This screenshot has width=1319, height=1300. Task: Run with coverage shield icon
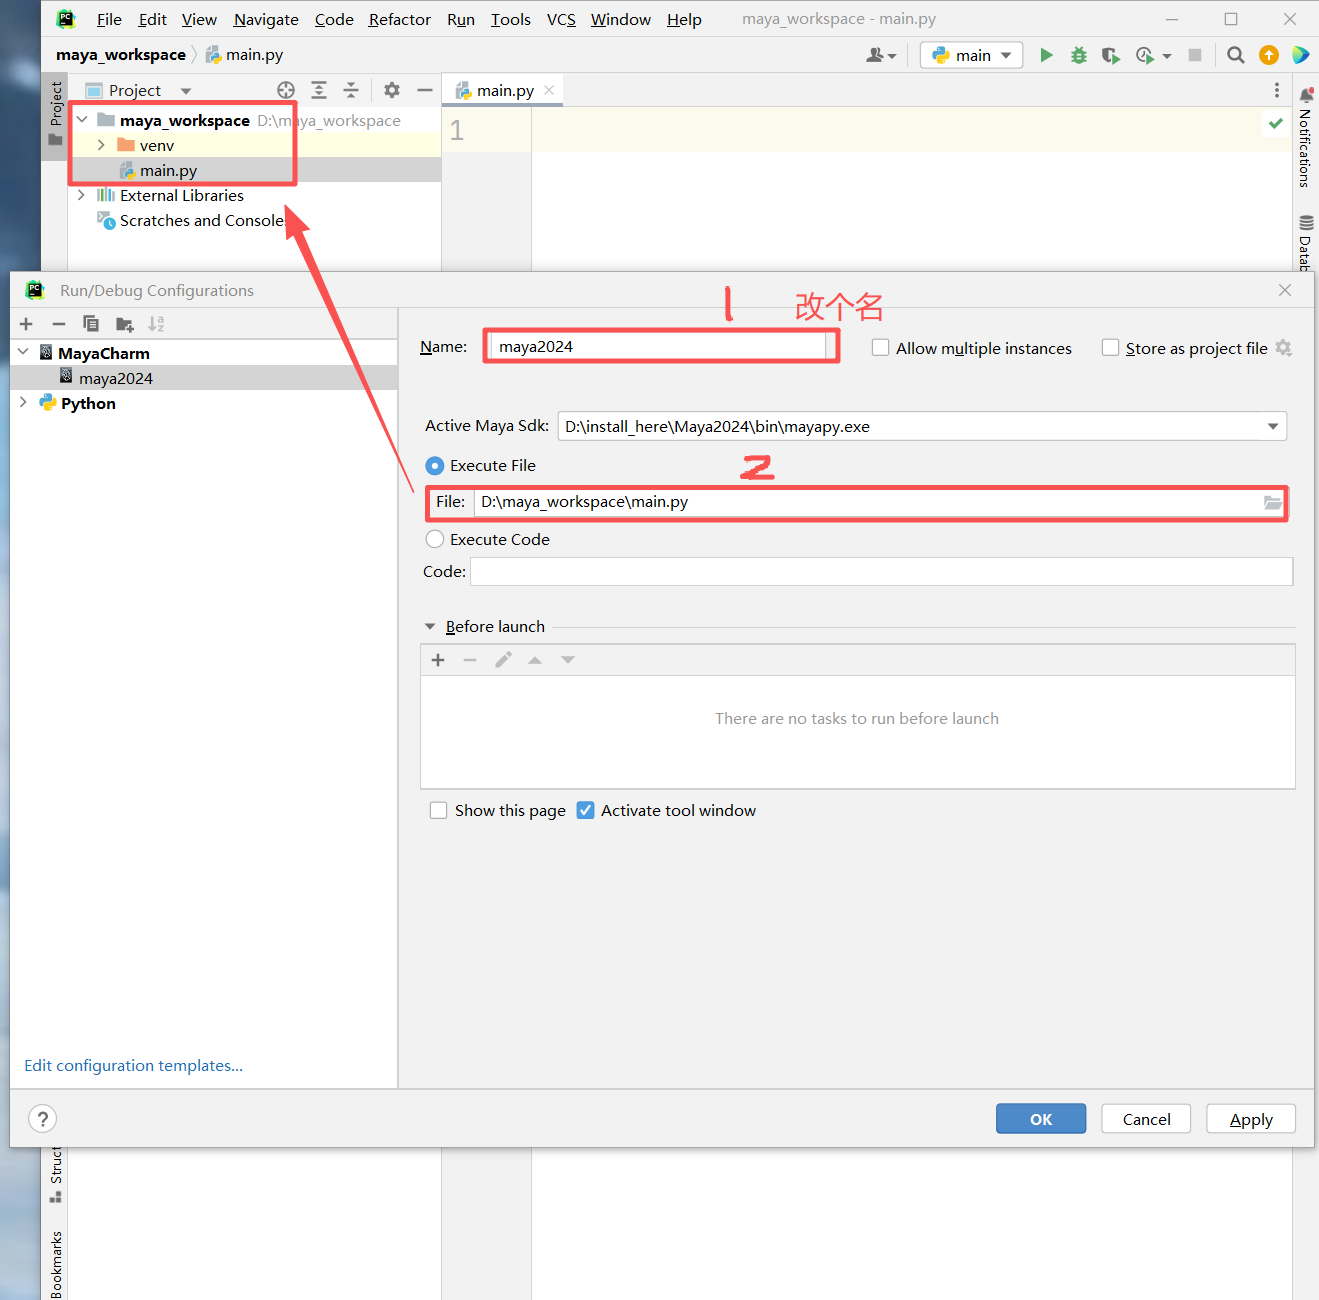coord(1110,55)
